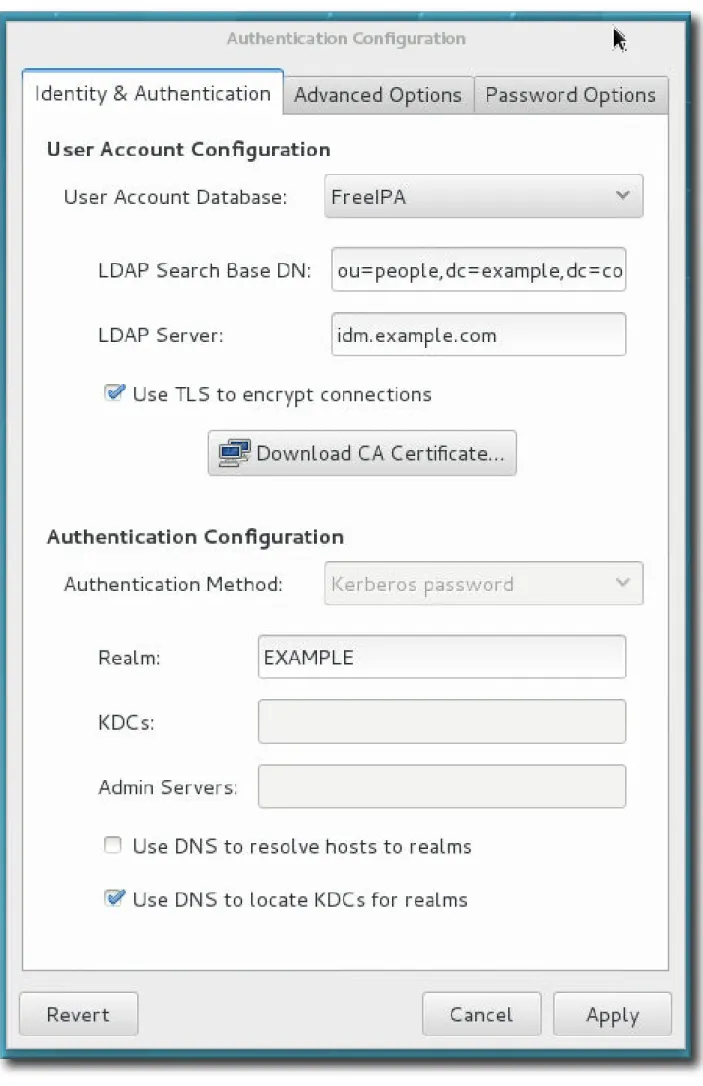The width and height of the screenshot is (703, 1086).
Task: Click the Admin Servers label
Action: point(168,787)
